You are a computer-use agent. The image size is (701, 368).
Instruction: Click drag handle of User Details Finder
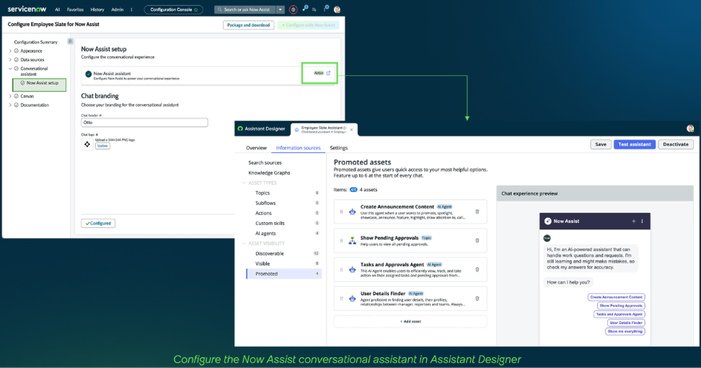click(x=341, y=299)
